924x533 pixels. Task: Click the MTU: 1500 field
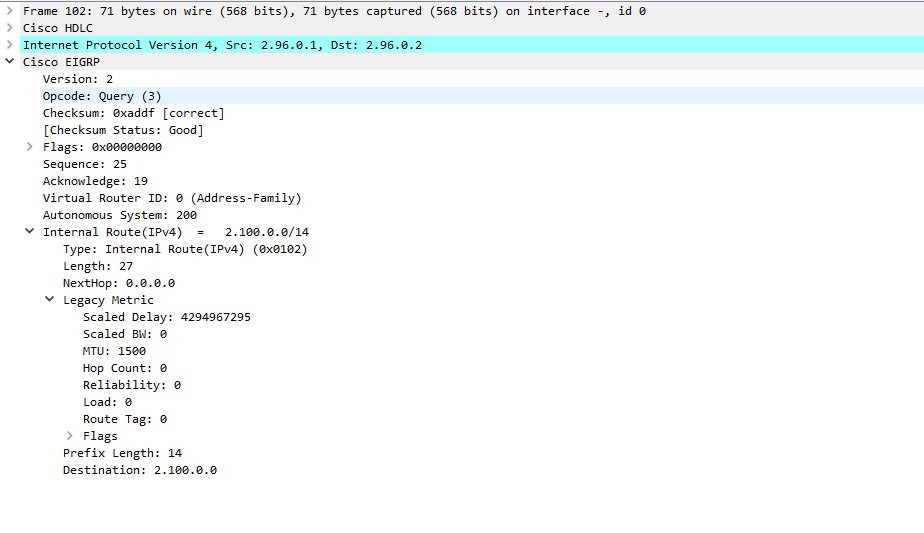pos(114,352)
